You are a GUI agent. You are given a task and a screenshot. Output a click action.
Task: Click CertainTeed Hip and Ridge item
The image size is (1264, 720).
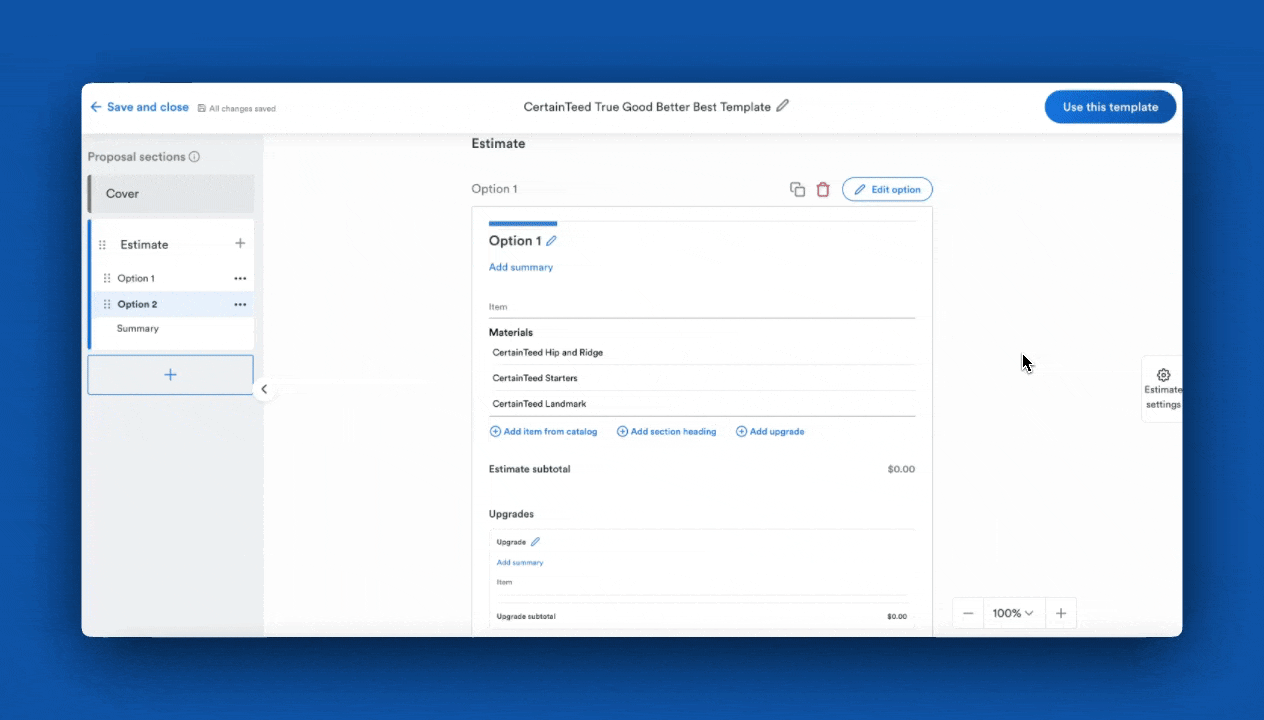tap(548, 353)
